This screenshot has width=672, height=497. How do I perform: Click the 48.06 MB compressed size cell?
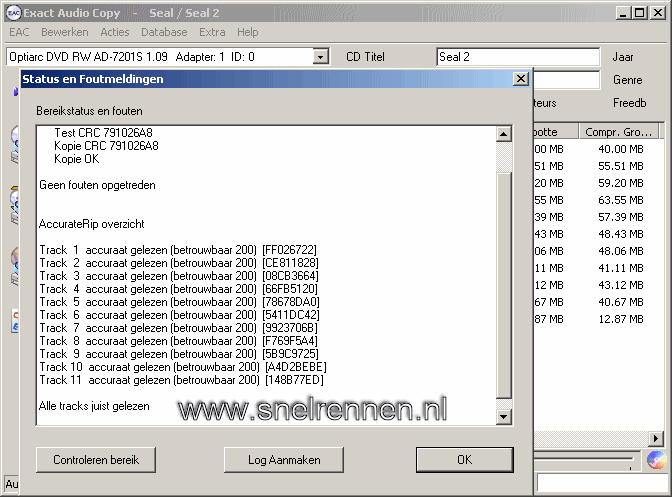621,251
